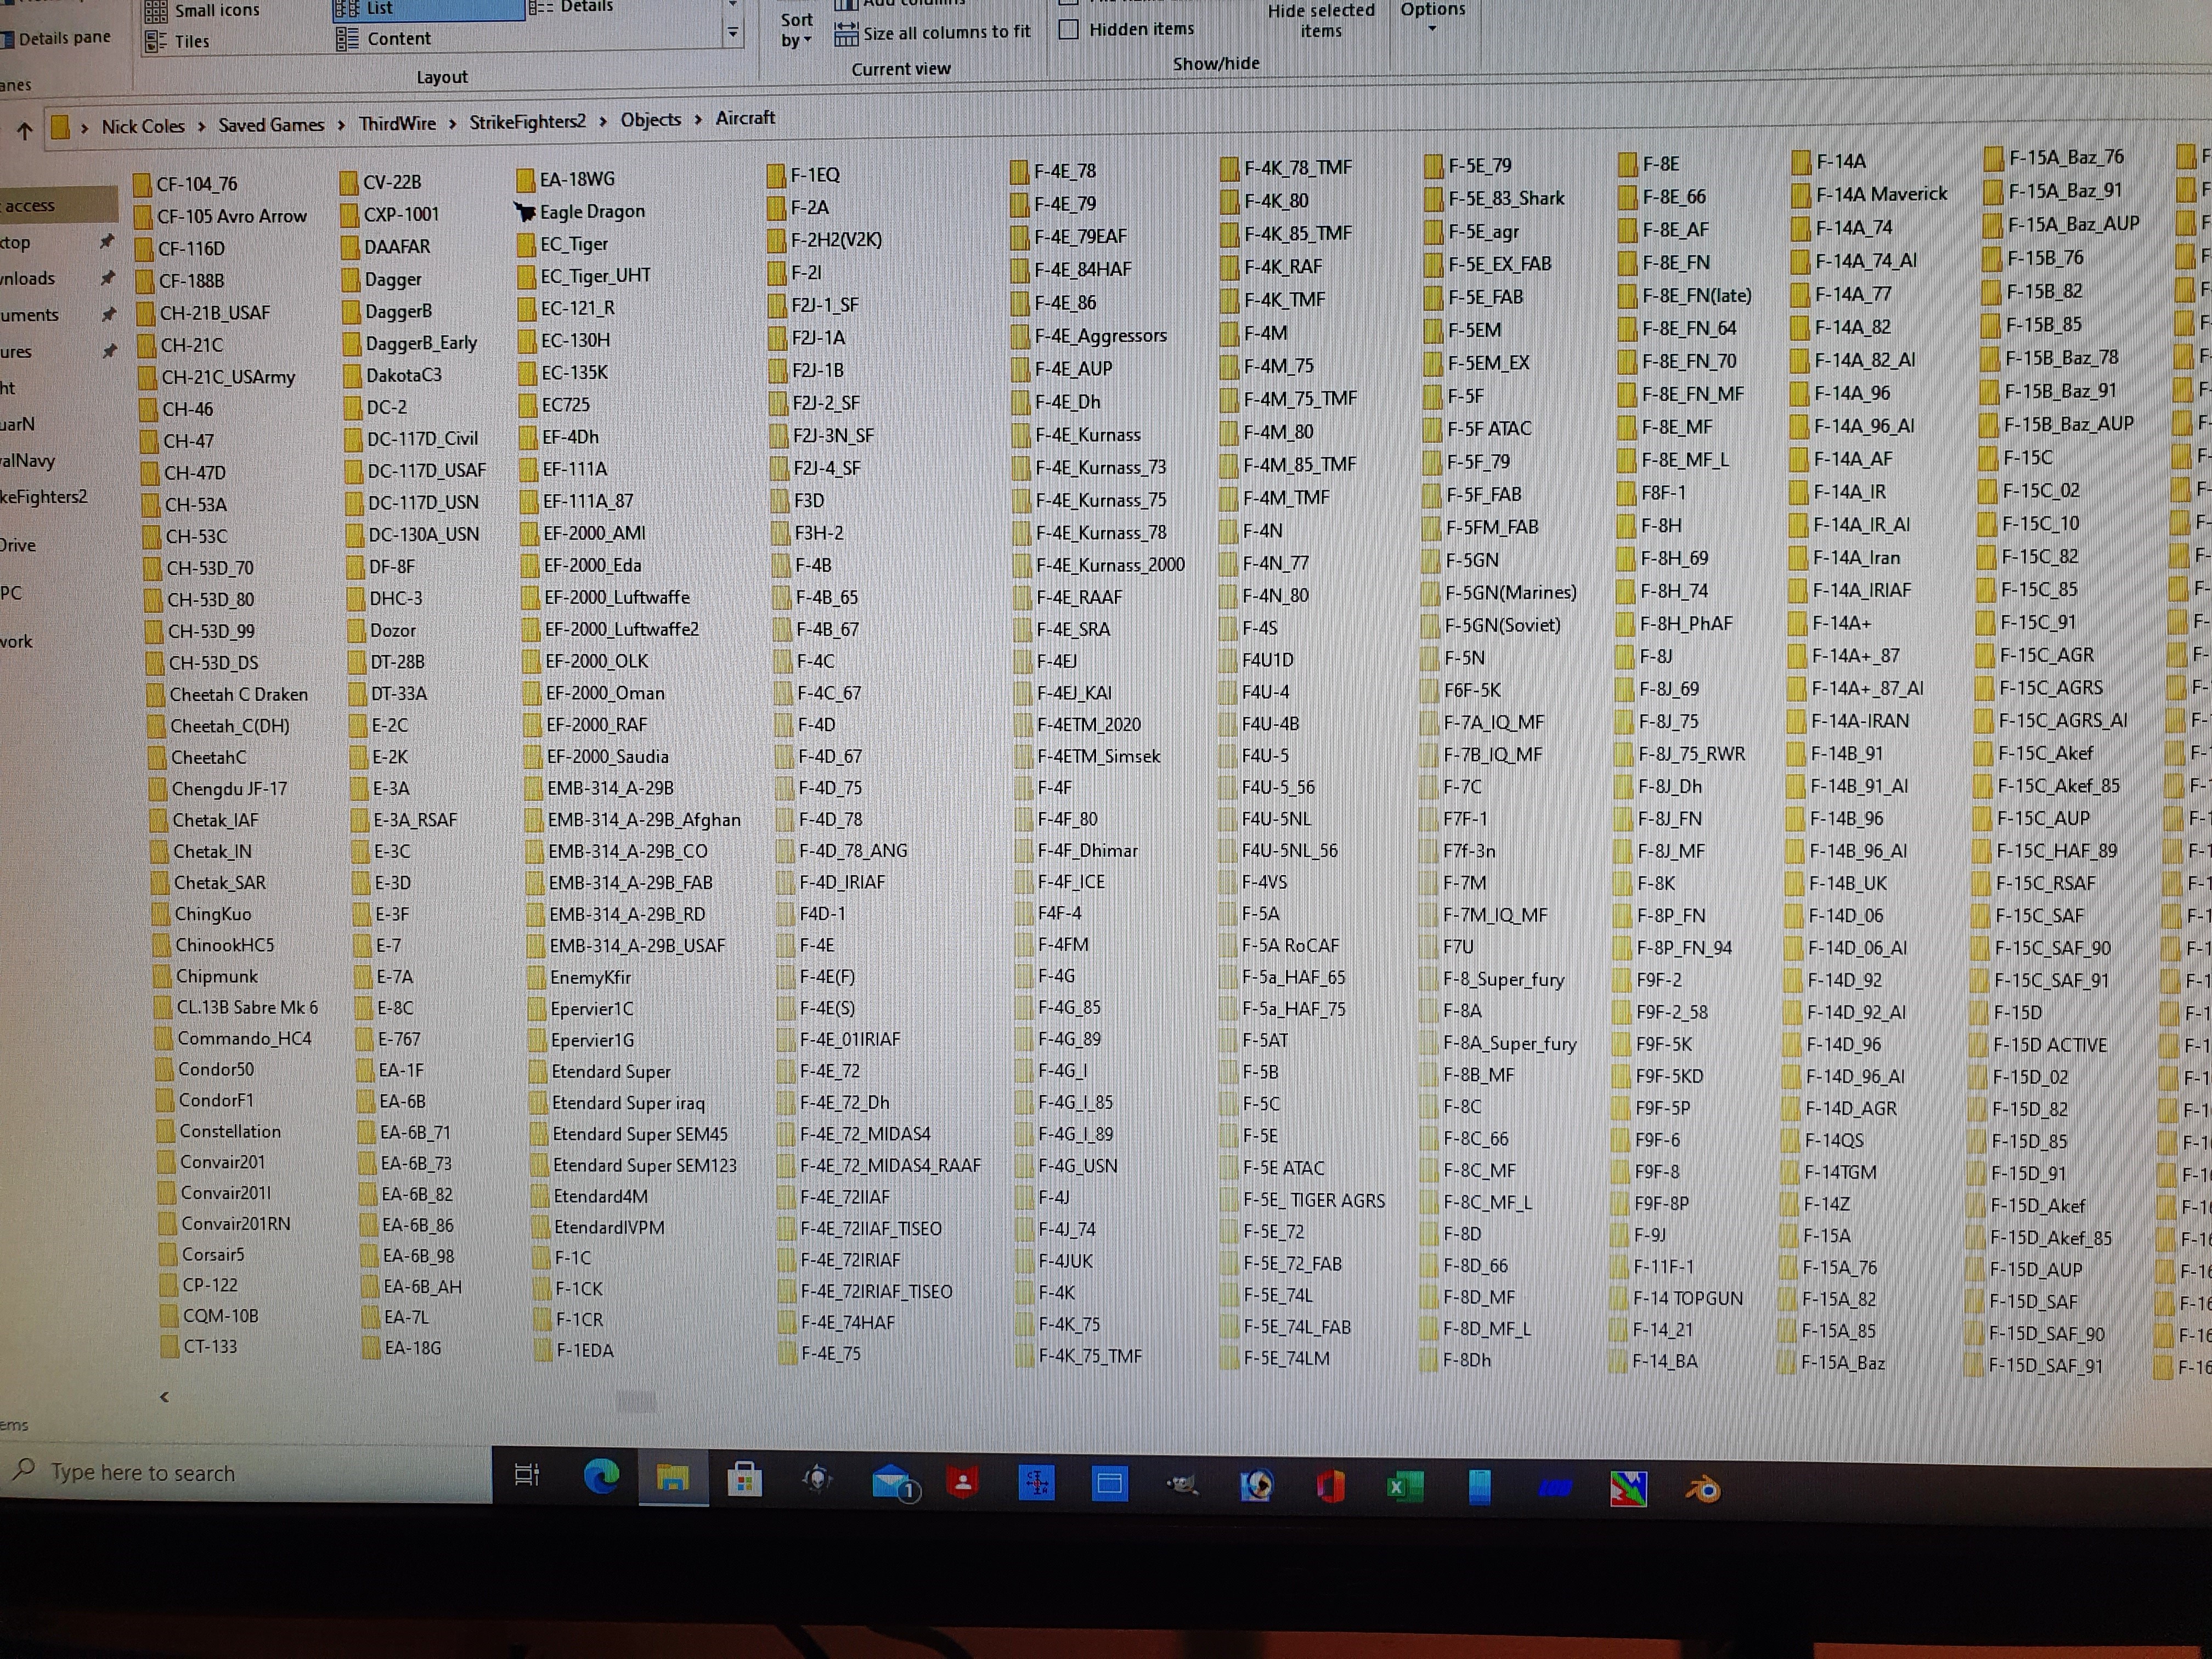2212x1659 pixels.
Task: Select the F4U1D folder
Action: click(1257, 660)
